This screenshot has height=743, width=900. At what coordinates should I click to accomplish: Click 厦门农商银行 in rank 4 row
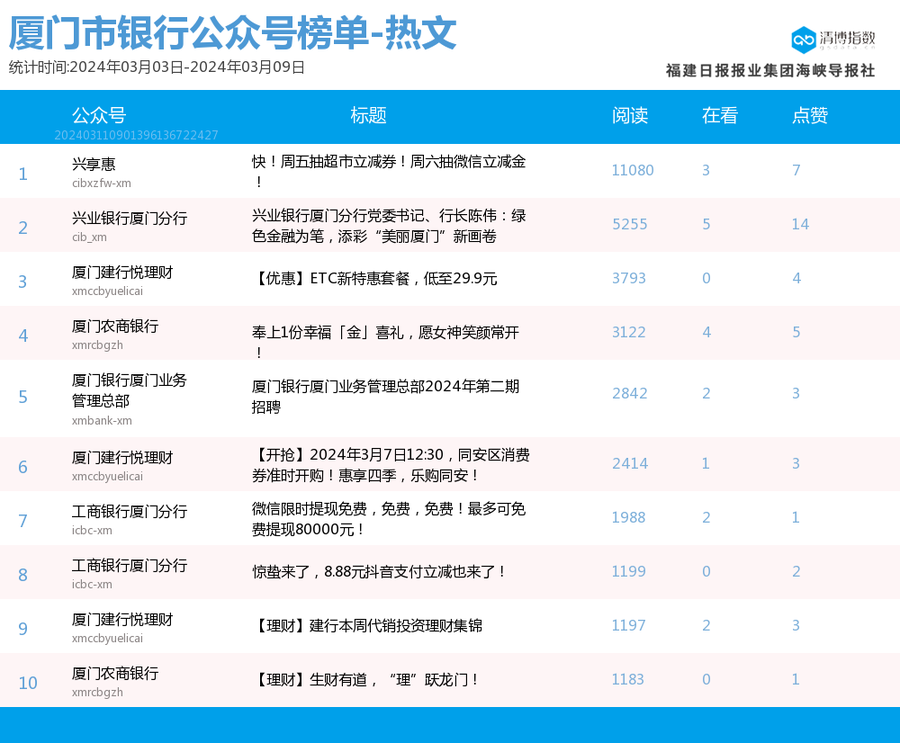(x=115, y=326)
